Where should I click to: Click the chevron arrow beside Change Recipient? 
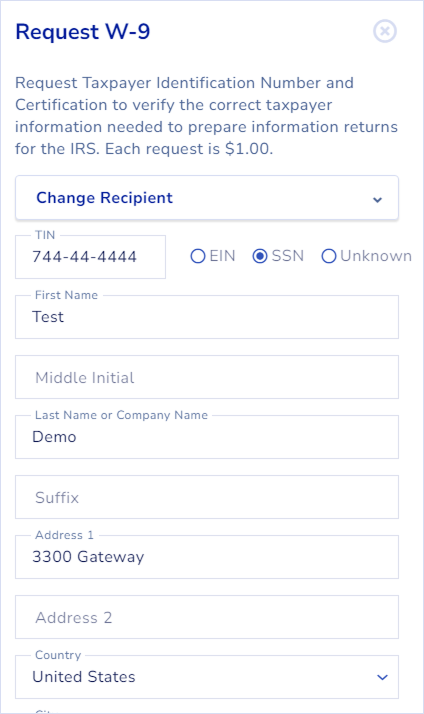pyautogui.click(x=377, y=199)
